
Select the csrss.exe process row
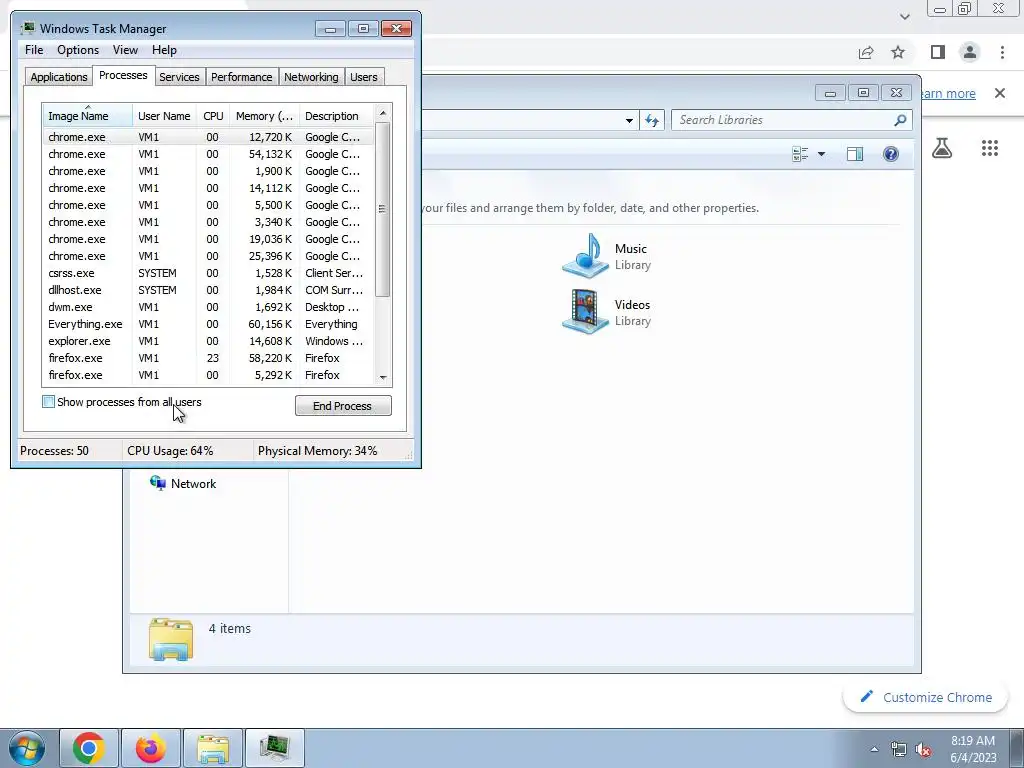[208, 273]
